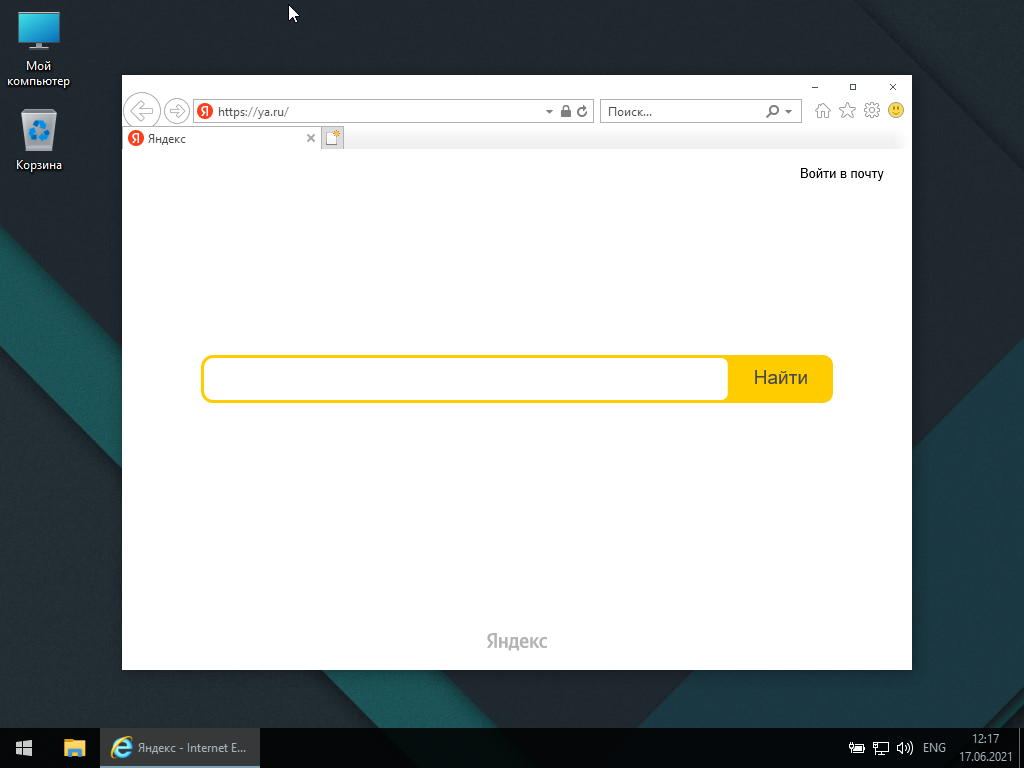Maximize the Internet Explorer window
The image size is (1024, 768).
click(x=852, y=87)
